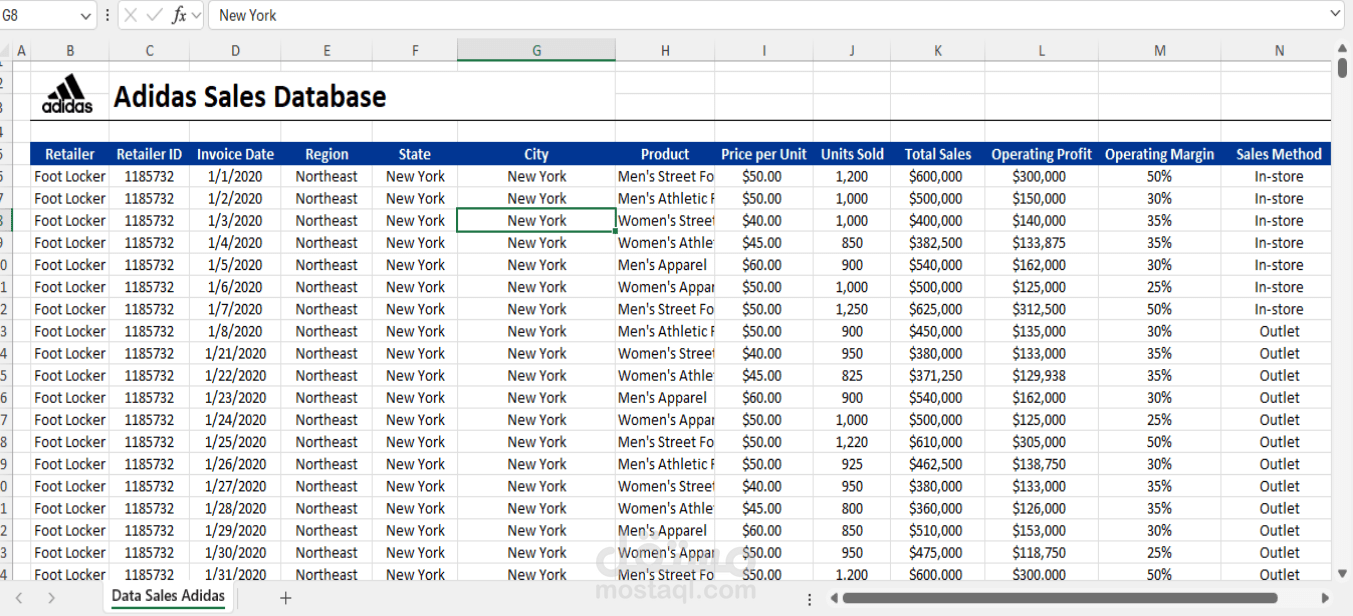The height and width of the screenshot is (616, 1353).
Task: Select the invoice date 1/8/2020 cell
Action: tap(235, 331)
